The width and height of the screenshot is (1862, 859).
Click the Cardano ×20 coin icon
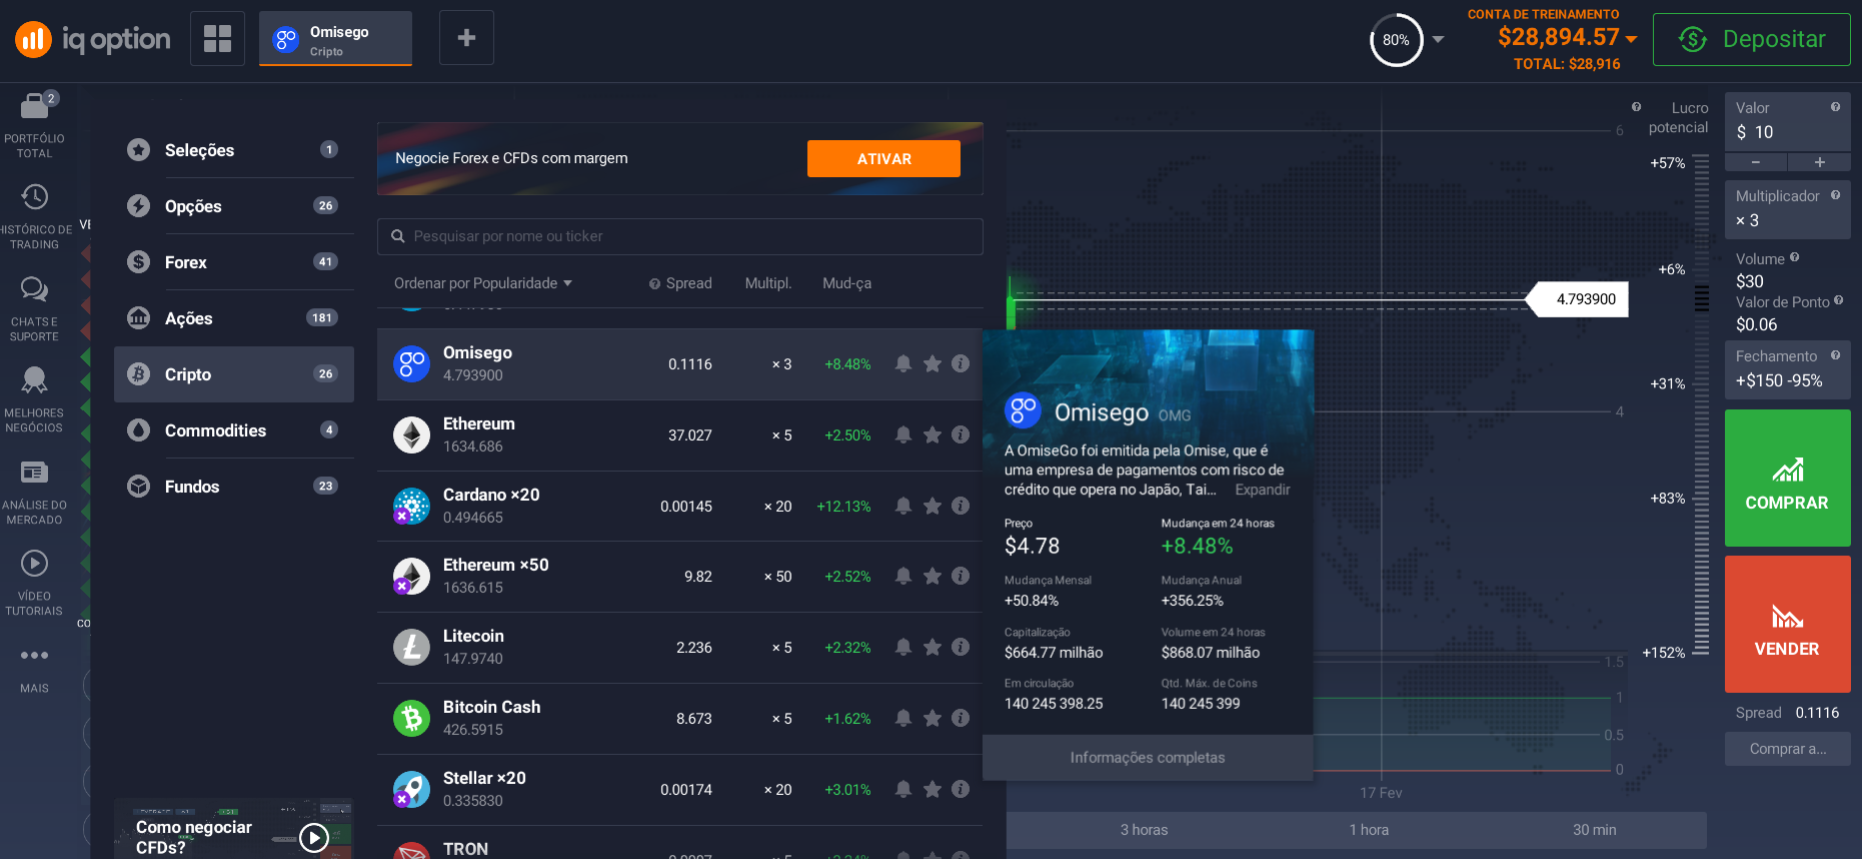[411, 506]
